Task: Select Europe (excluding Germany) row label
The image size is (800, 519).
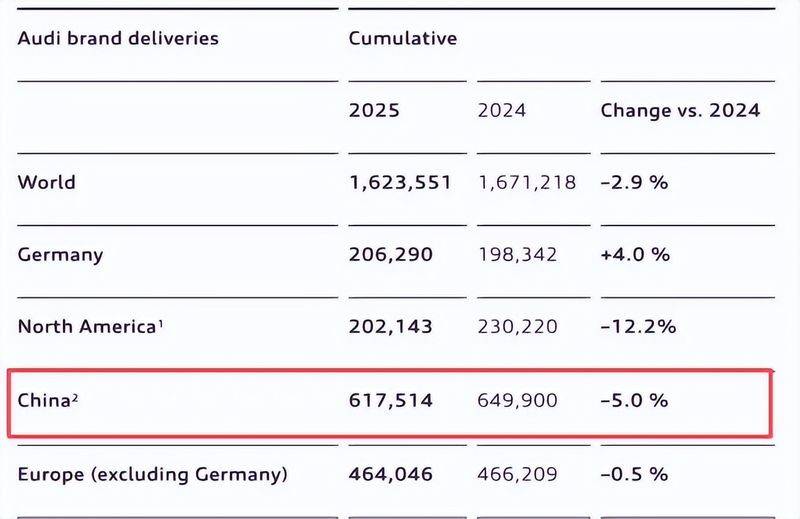Action: (x=153, y=475)
